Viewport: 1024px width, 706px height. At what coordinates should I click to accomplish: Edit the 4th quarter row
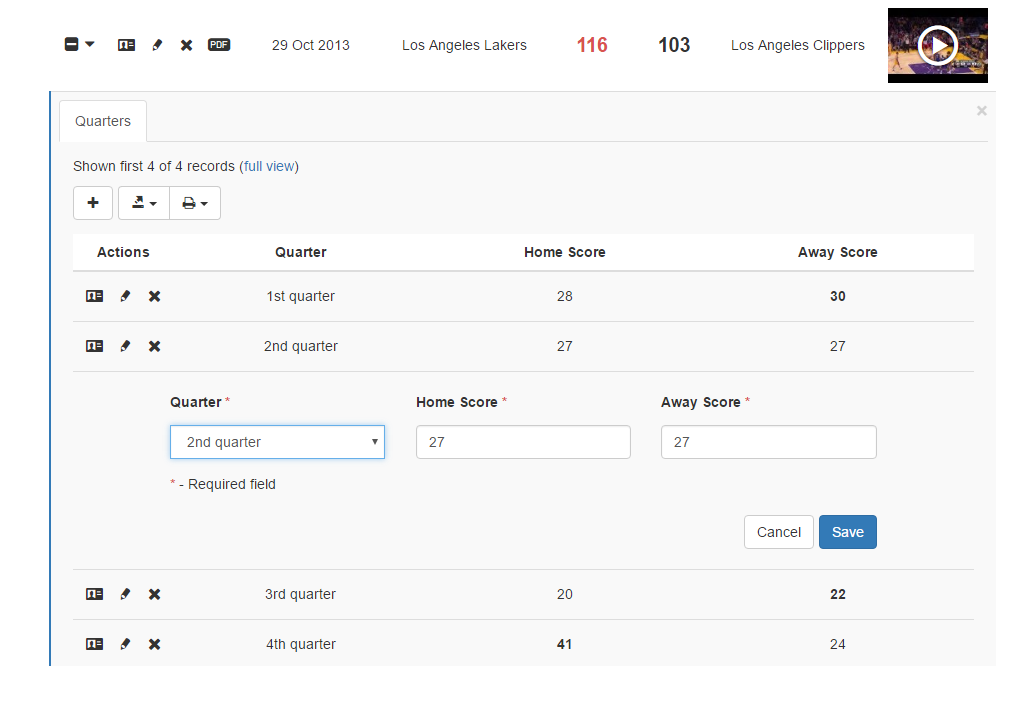[x=125, y=644]
